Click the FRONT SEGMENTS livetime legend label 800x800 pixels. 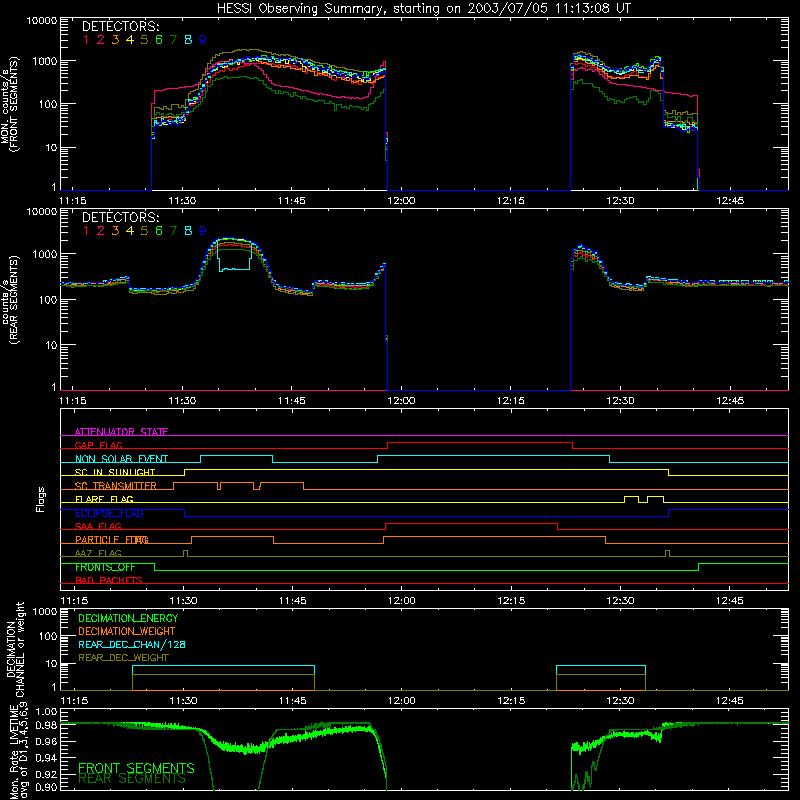[x=136, y=768]
